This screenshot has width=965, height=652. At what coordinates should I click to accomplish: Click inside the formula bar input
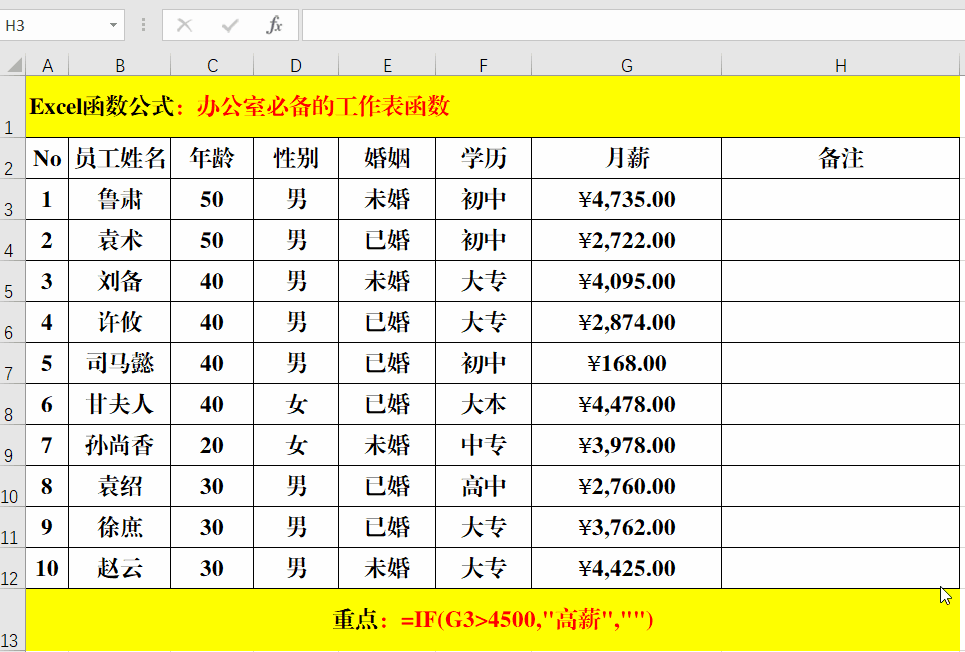point(633,25)
